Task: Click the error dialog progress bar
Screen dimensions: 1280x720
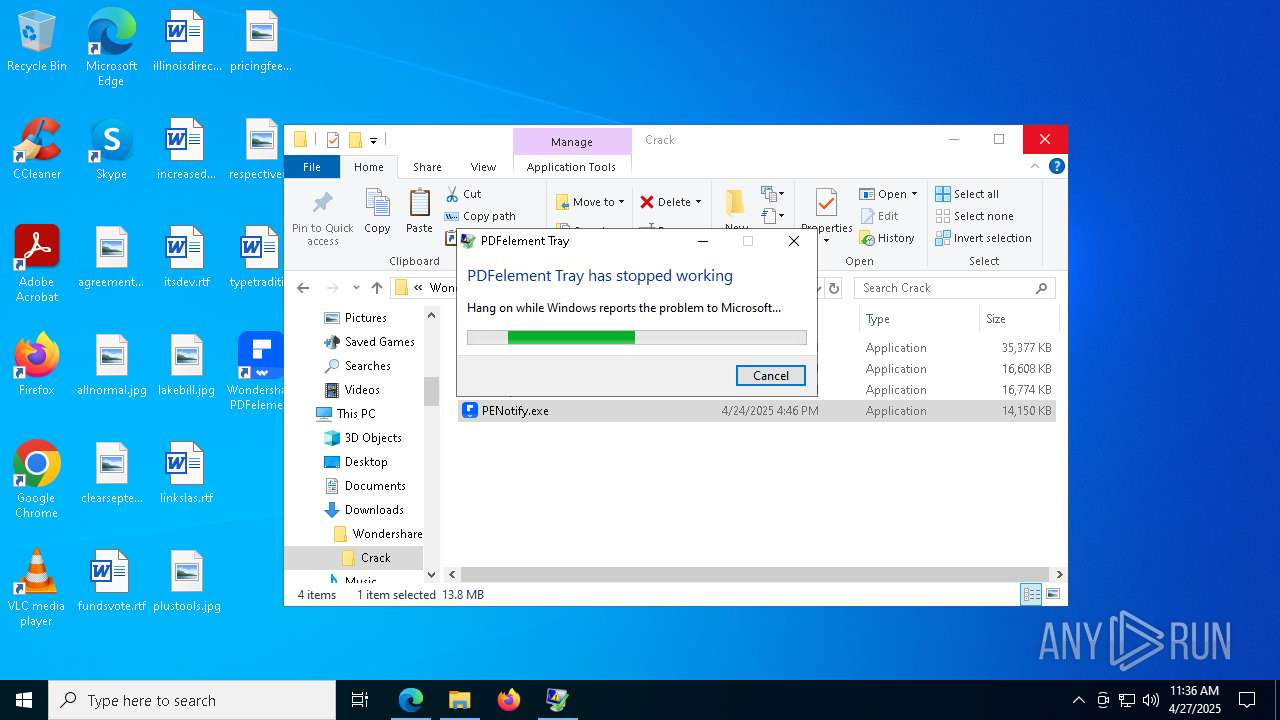Action: [x=636, y=337]
